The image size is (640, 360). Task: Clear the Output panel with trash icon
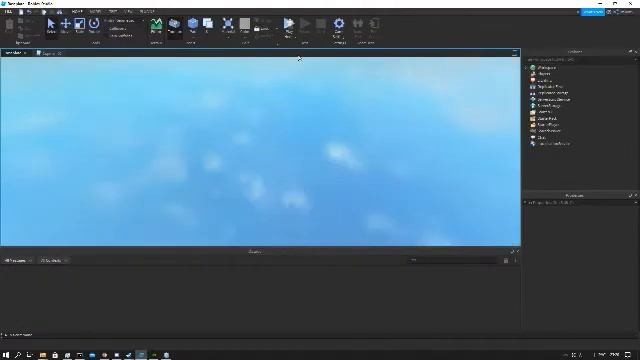pos(506,260)
